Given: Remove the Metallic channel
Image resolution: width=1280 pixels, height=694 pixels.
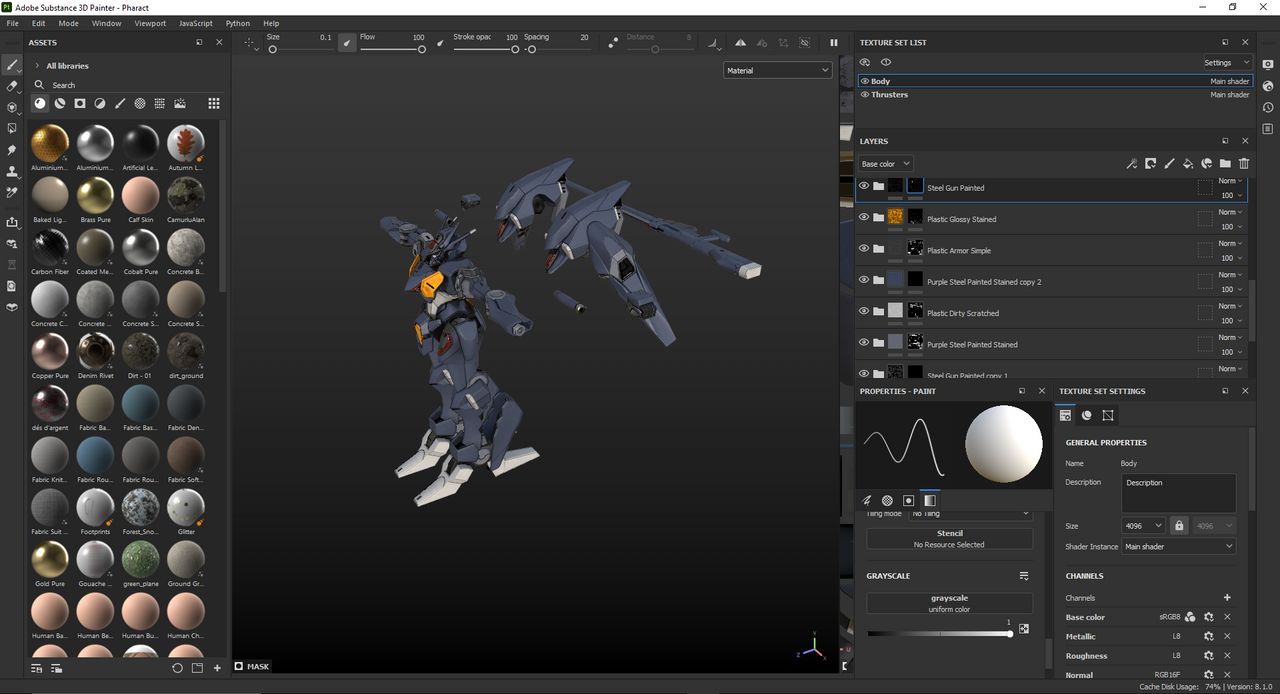Looking at the screenshot, I should point(1227,636).
